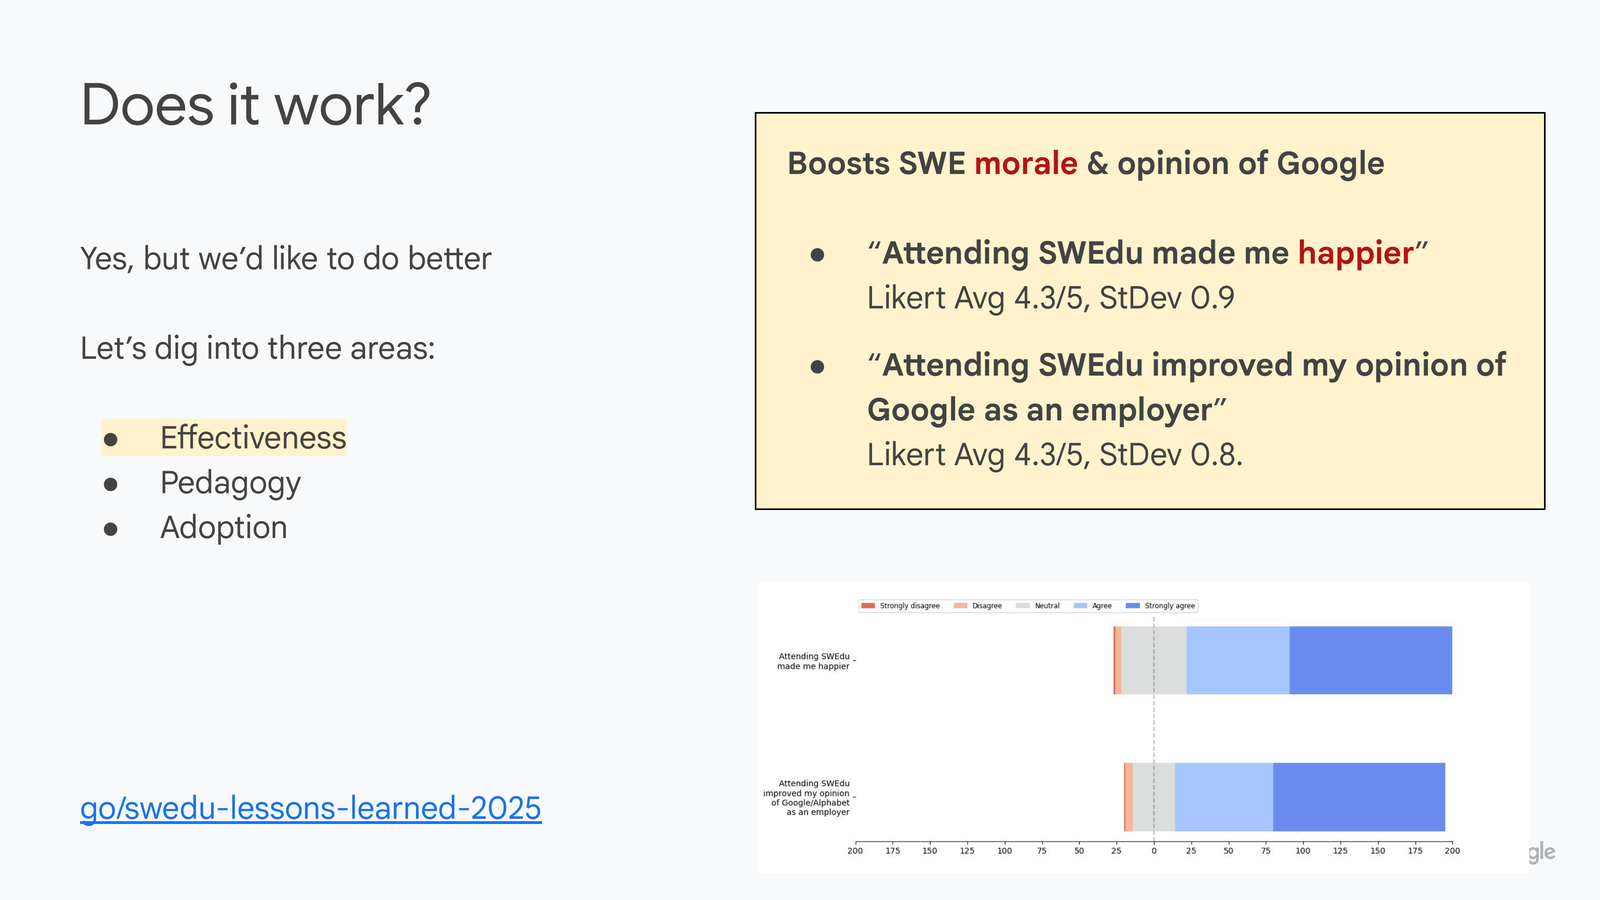
Task: Click the 'Strongly disagree' legend swatch
Action: [868, 606]
